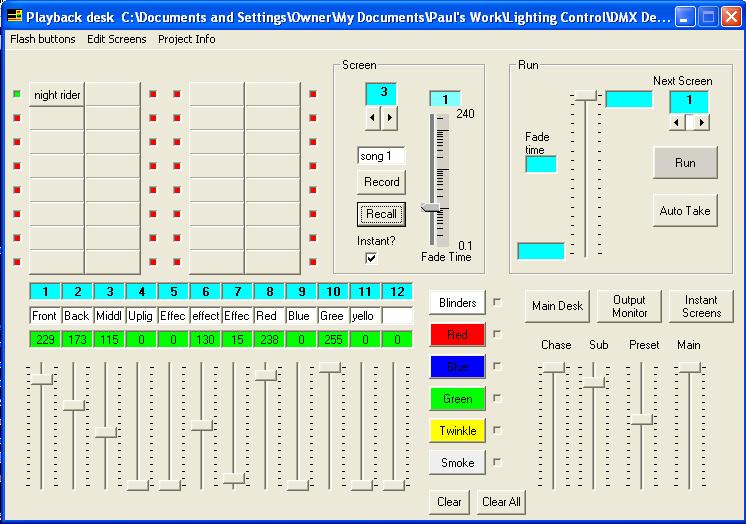Image resolution: width=746 pixels, height=524 pixels.
Task: Tick the checkbox beside Smoke
Action: 497,462
